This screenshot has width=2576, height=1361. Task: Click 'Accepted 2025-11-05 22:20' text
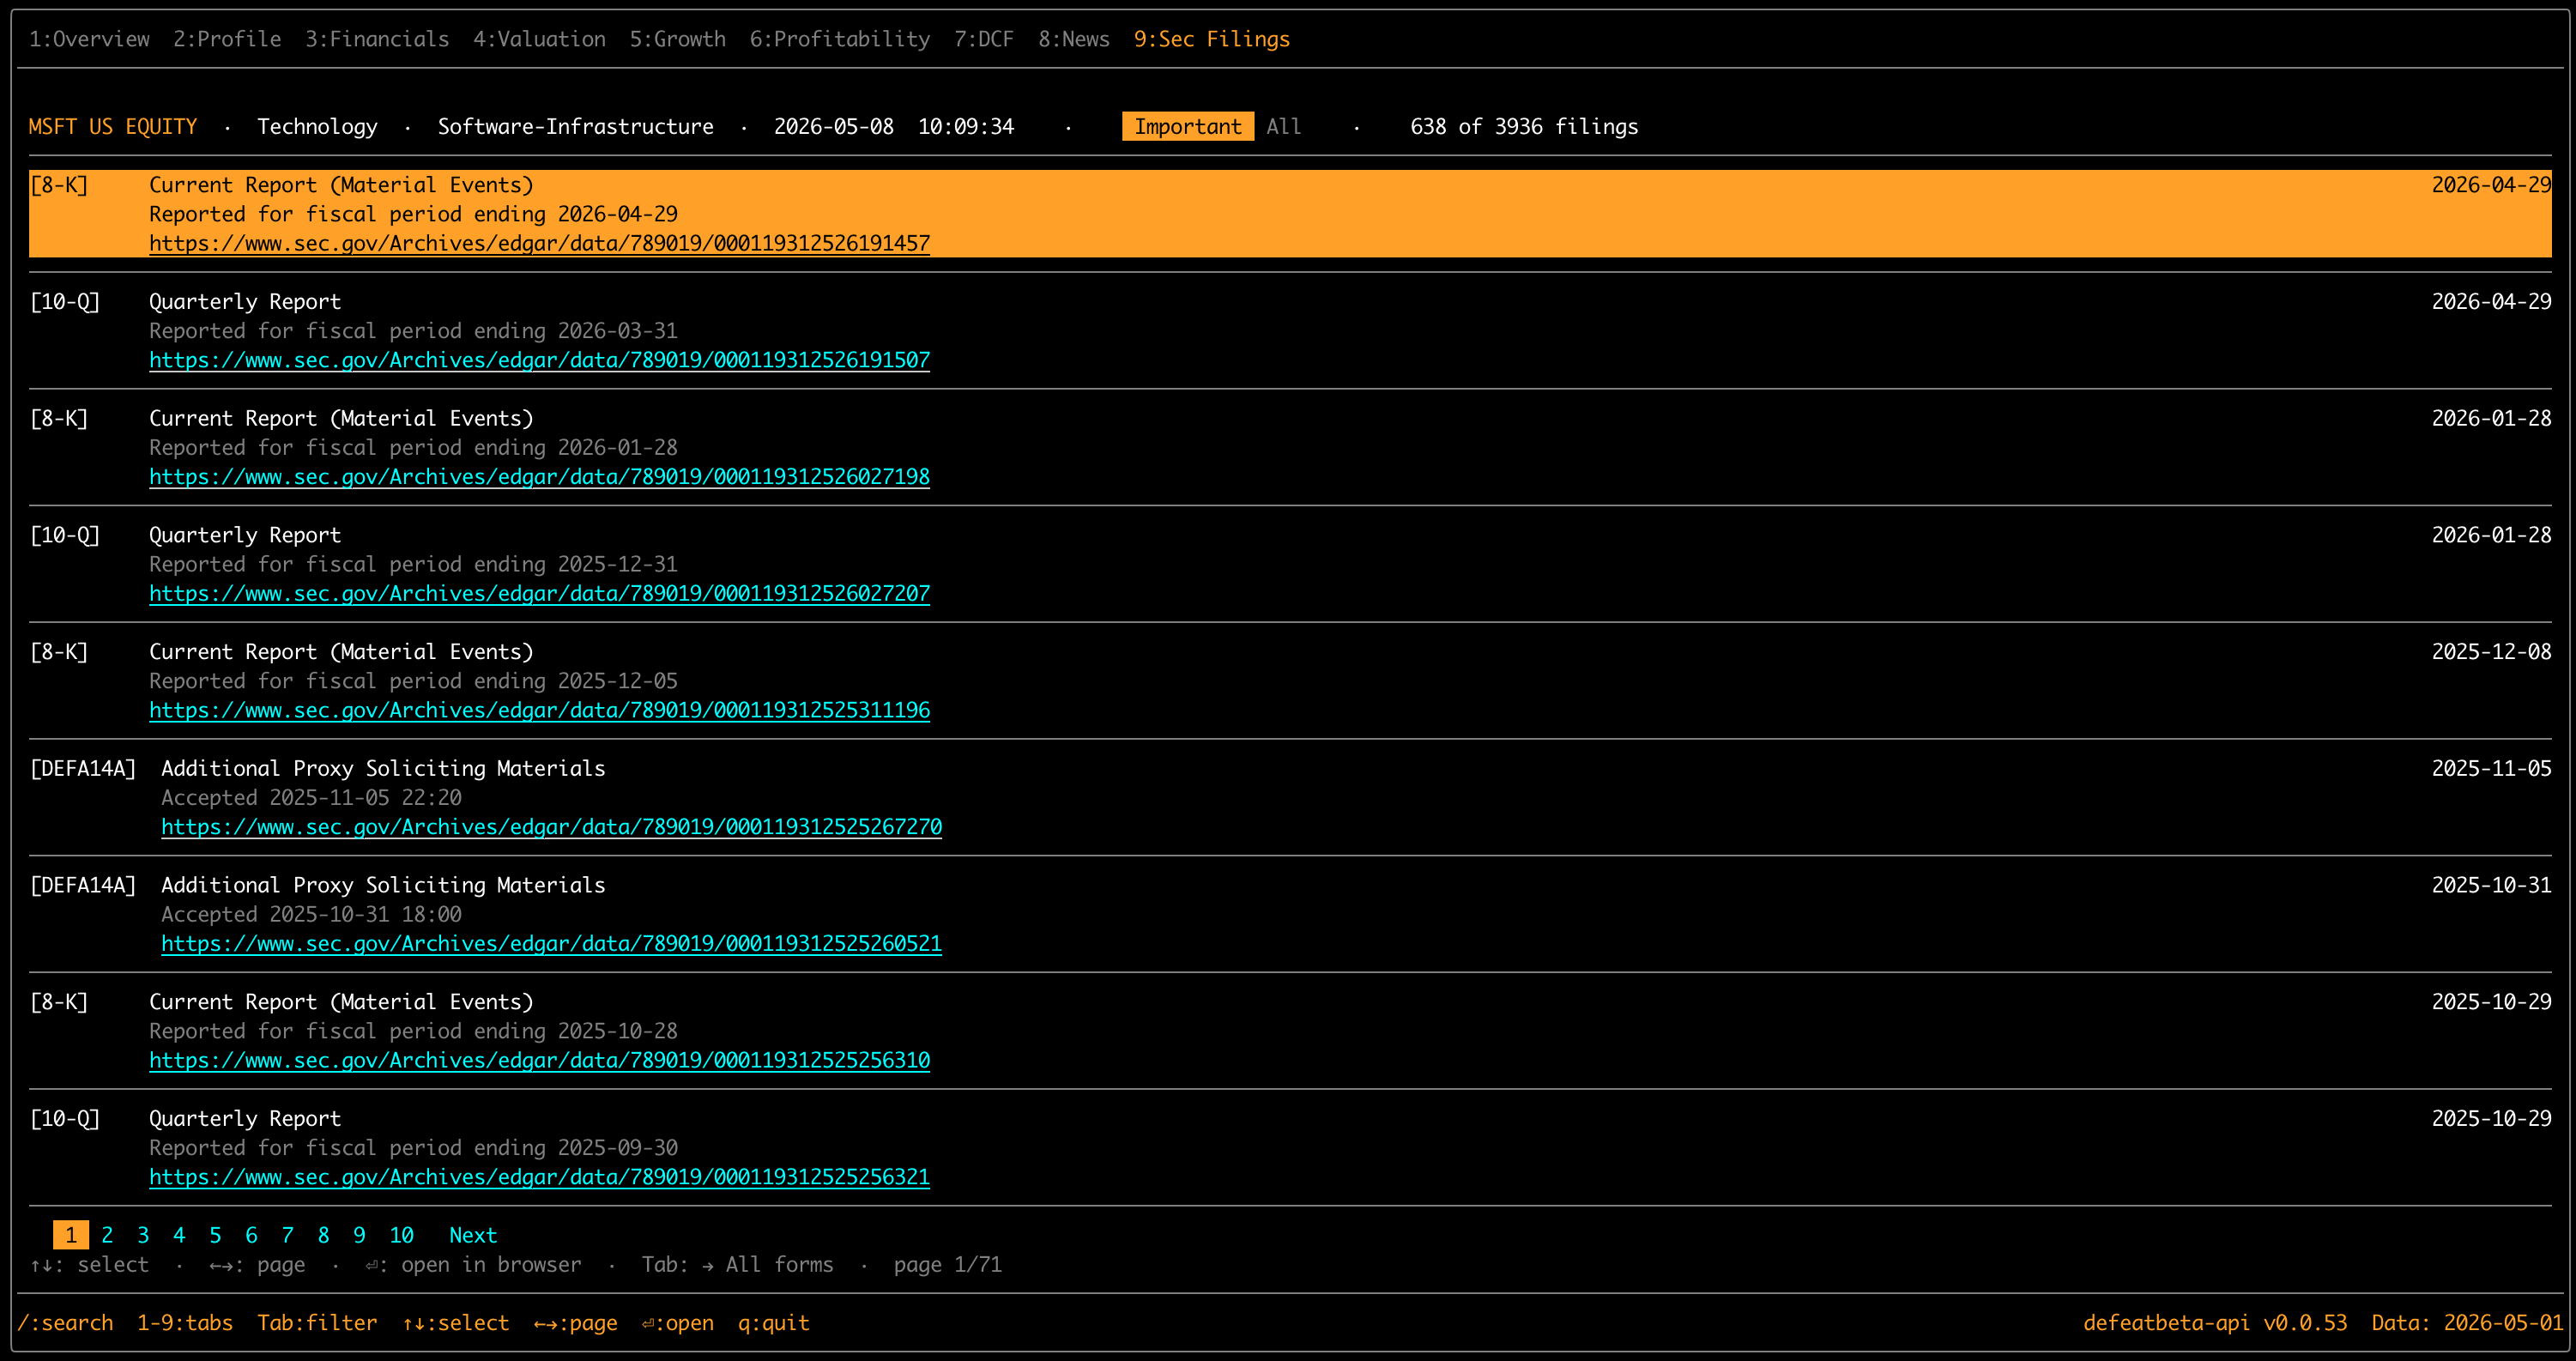click(x=311, y=798)
